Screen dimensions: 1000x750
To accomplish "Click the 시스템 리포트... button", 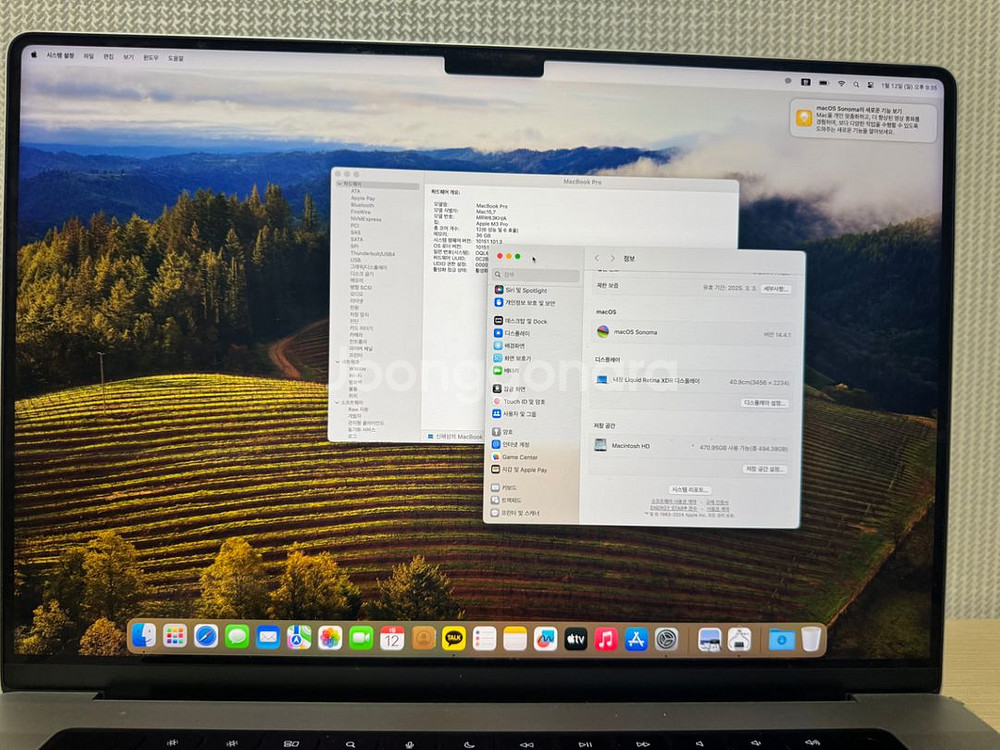I will (x=689, y=490).
